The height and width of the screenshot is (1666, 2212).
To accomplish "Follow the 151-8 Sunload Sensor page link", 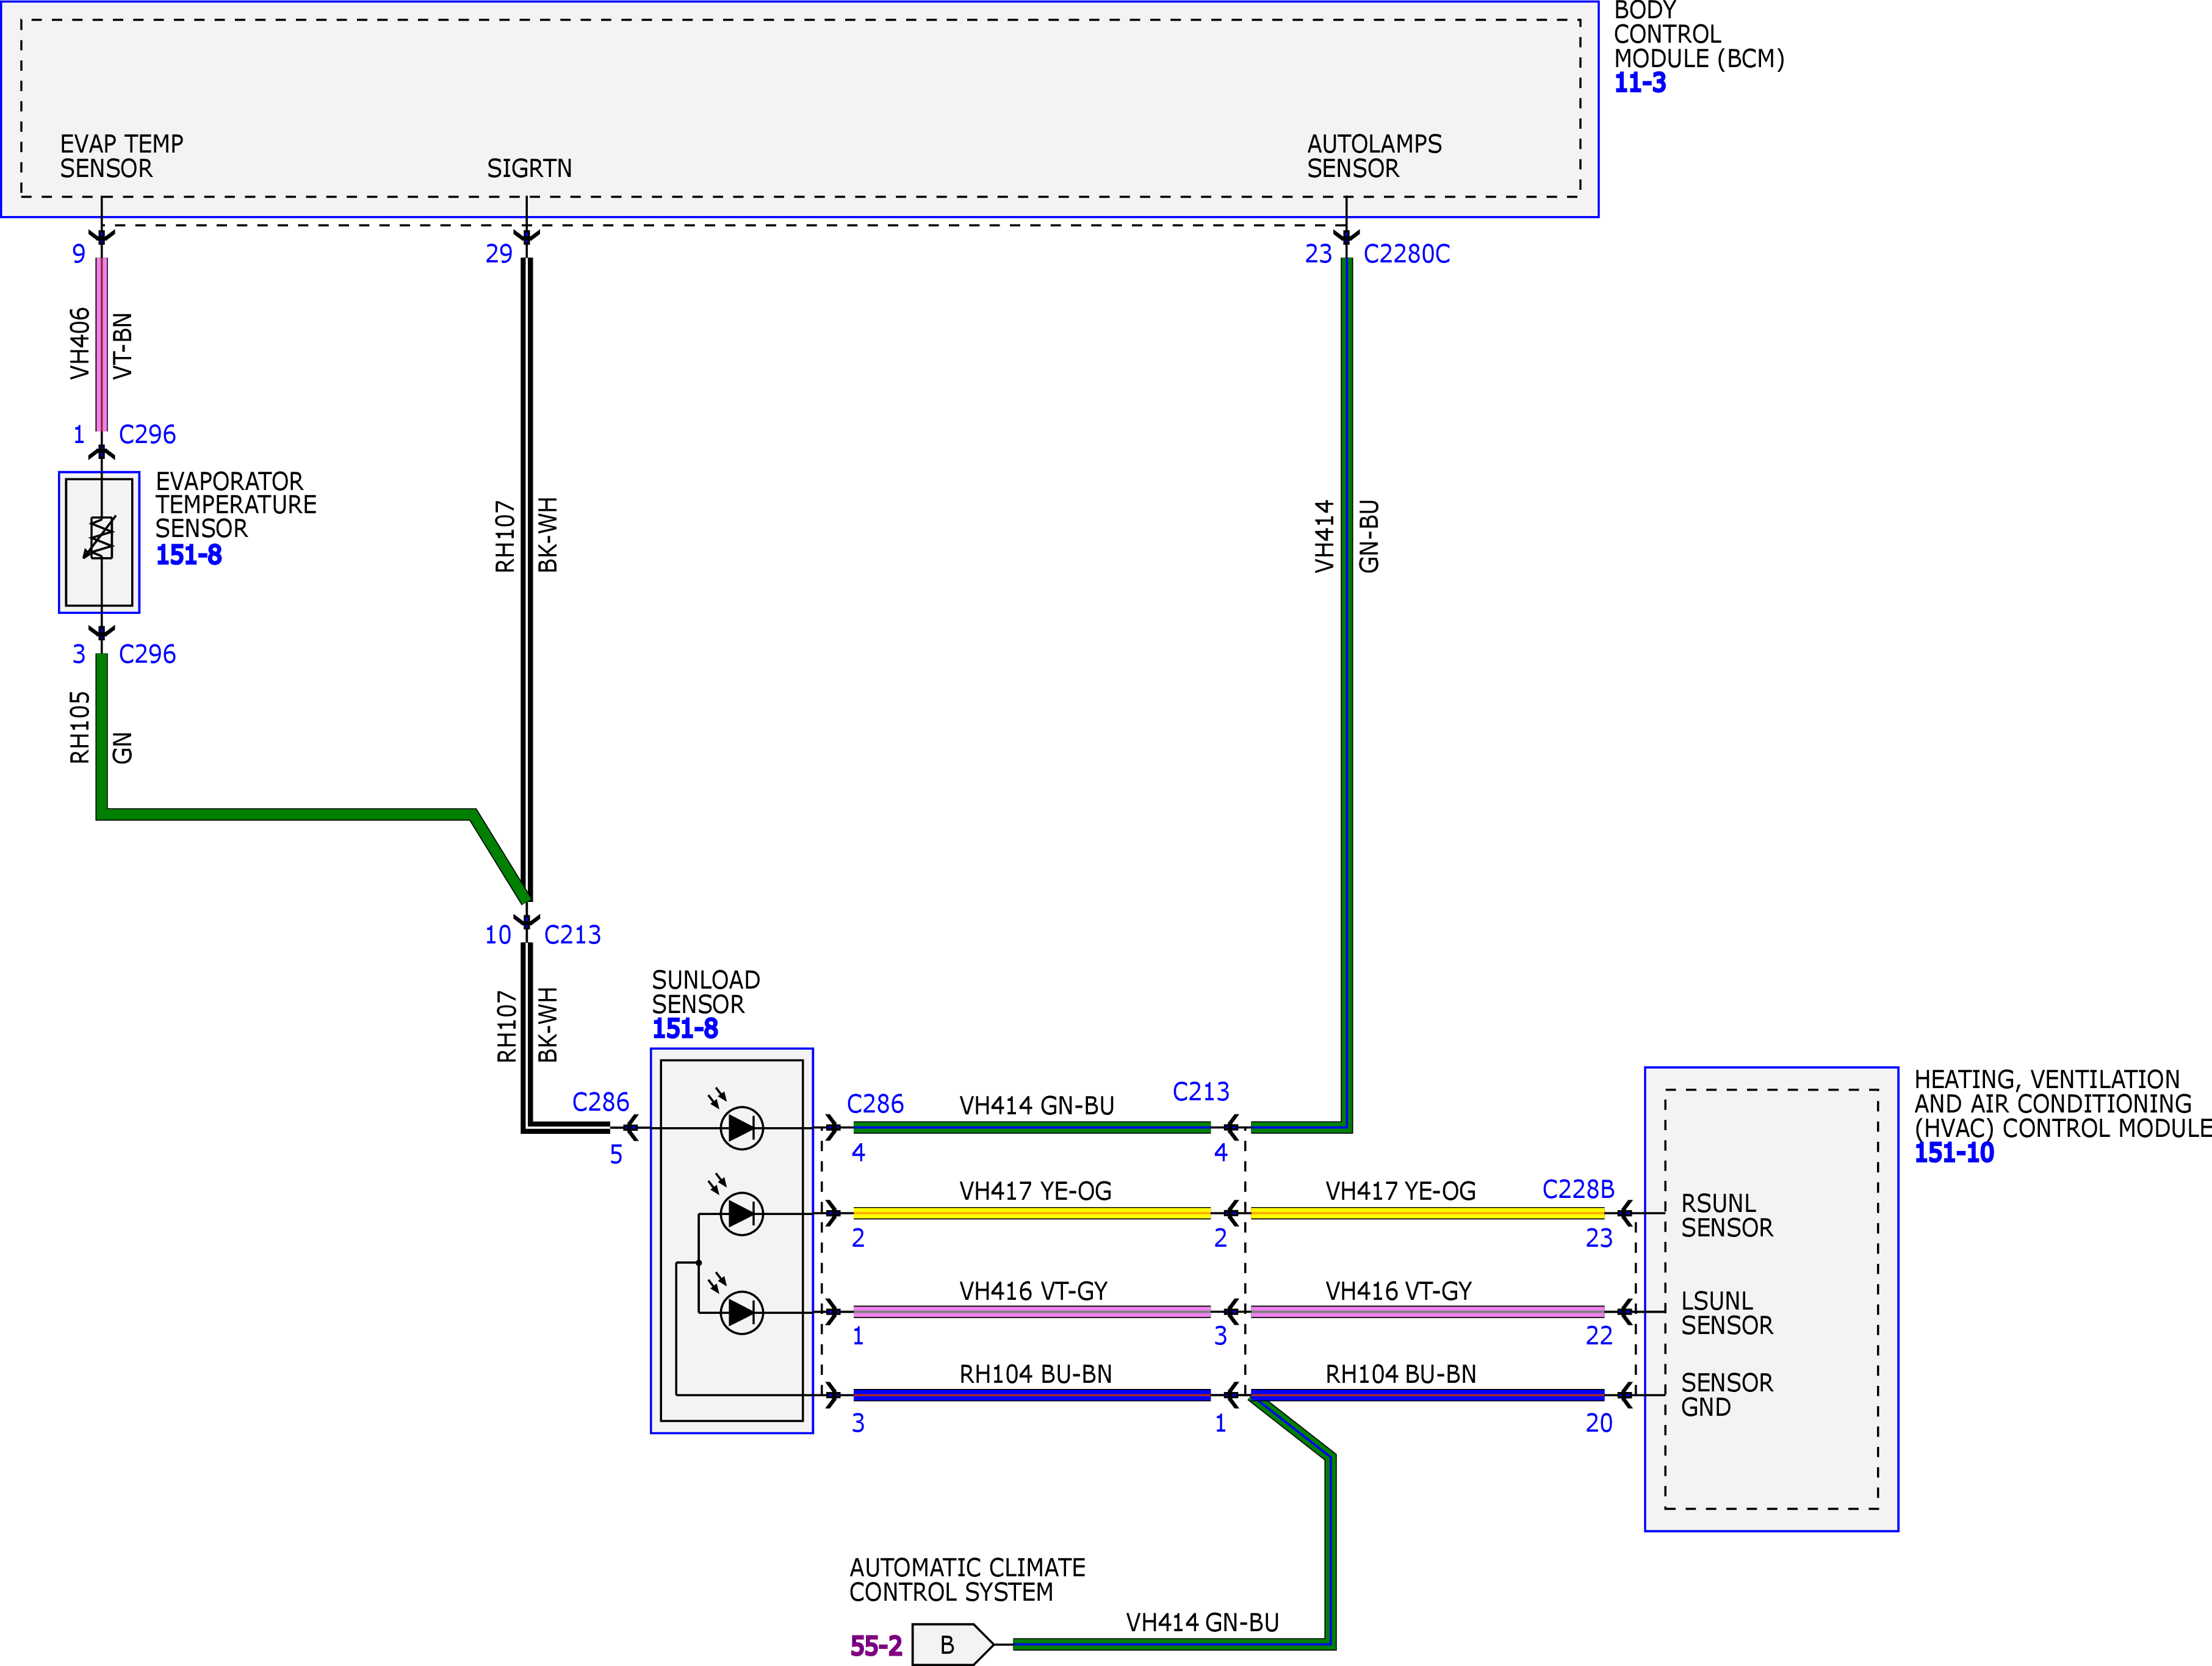I will click(x=685, y=1029).
